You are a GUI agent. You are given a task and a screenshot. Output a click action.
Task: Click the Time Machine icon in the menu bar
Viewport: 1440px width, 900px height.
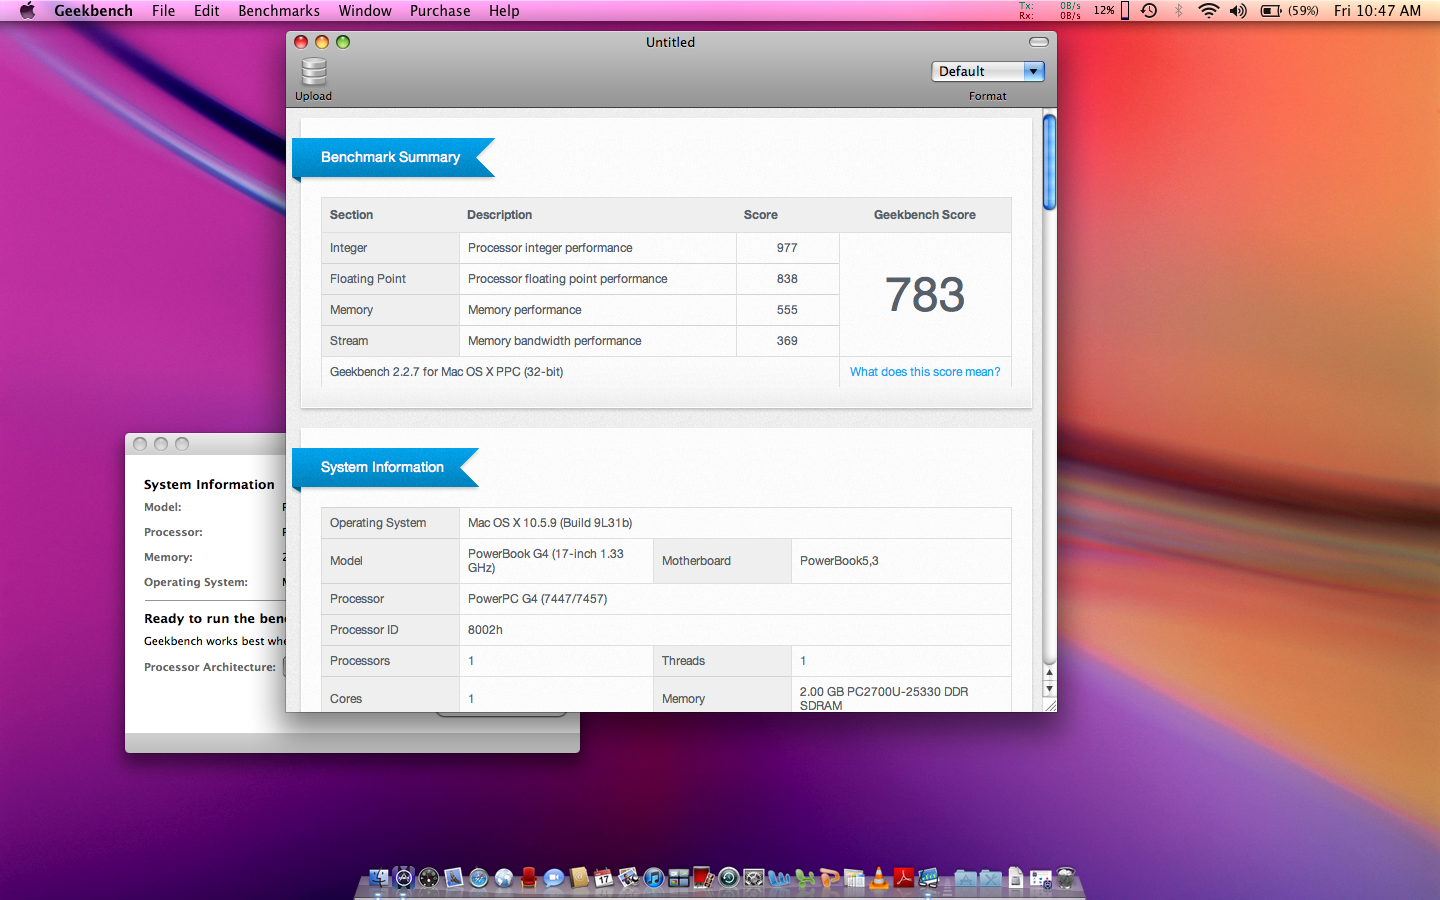[x=1149, y=11]
